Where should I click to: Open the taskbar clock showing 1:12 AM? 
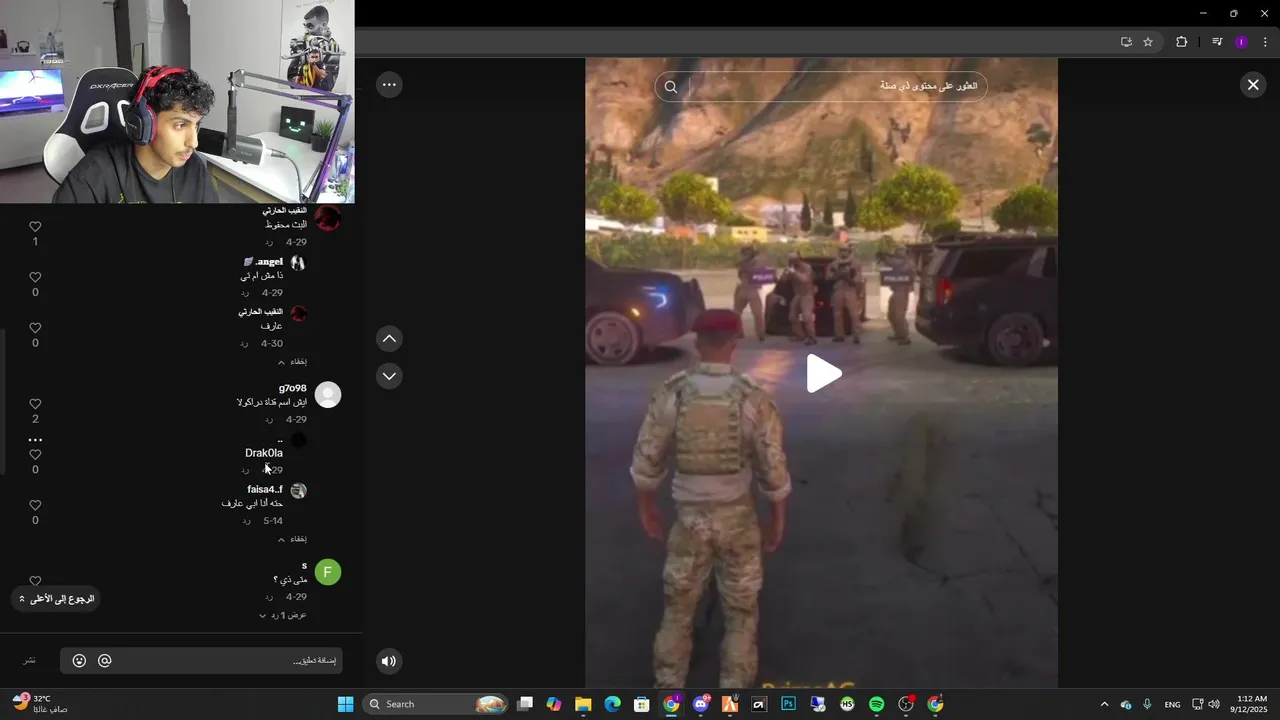1251,704
